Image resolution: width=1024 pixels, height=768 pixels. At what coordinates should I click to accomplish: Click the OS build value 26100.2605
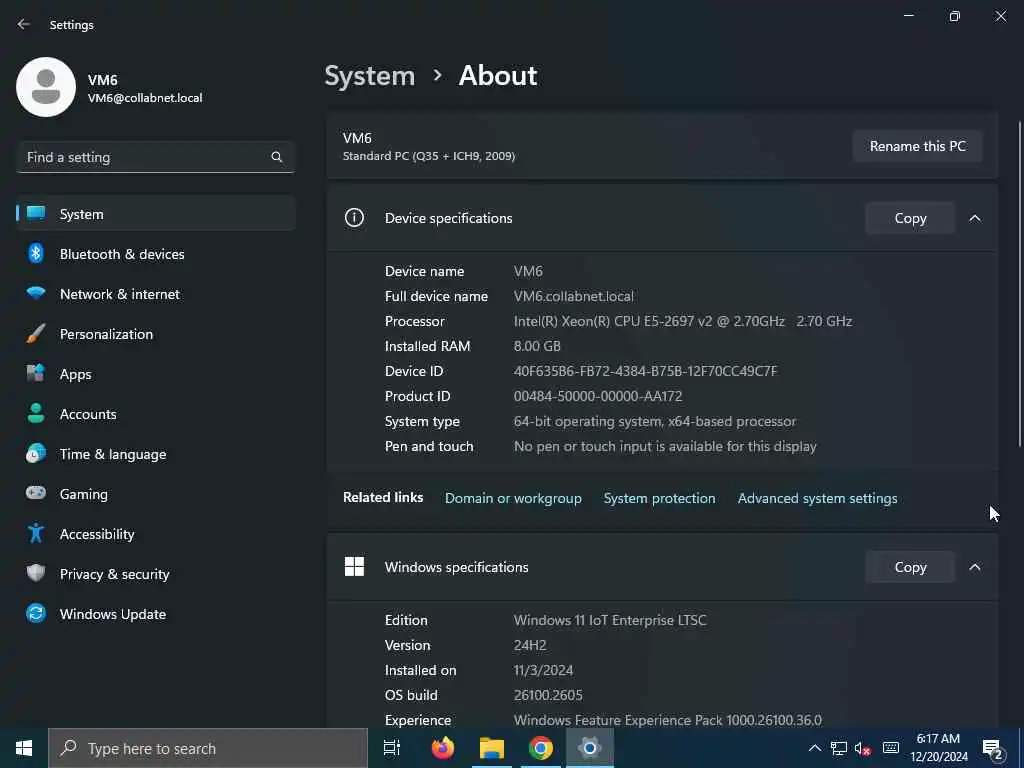548,695
